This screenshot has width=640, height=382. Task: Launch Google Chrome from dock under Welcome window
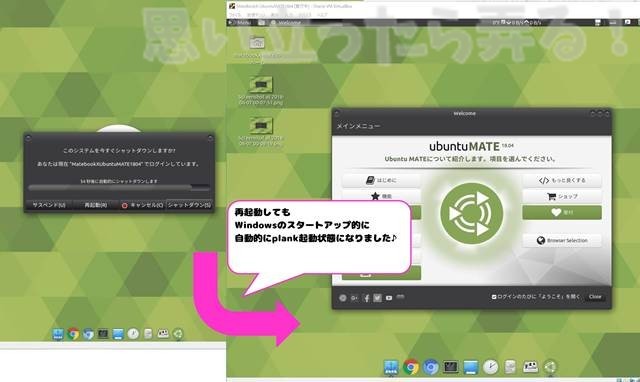click(x=411, y=367)
